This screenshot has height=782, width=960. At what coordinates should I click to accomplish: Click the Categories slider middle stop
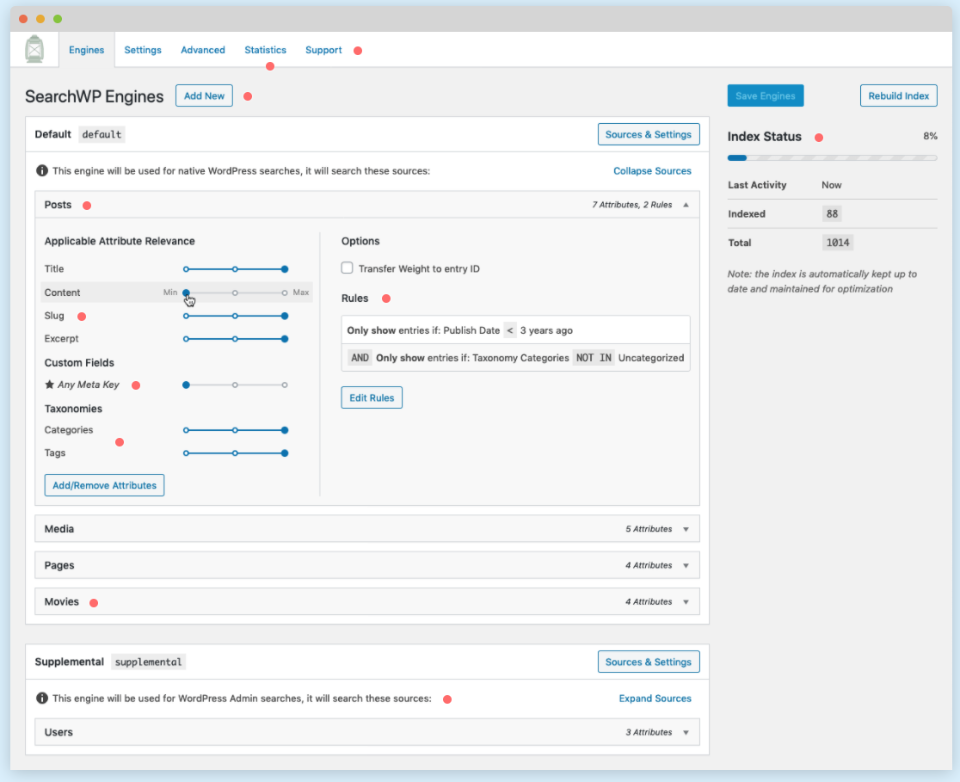tap(235, 430)
